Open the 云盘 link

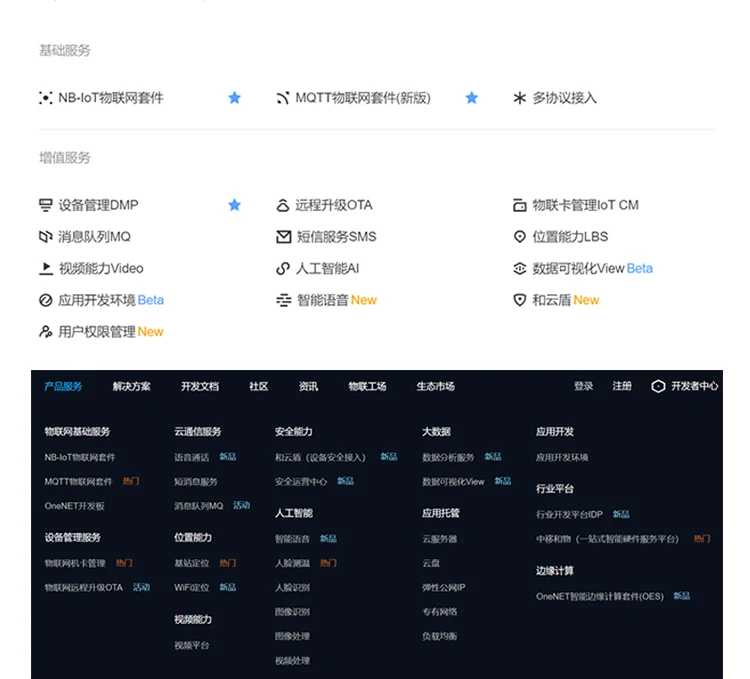pyautogui.click(x=431, y=563)
